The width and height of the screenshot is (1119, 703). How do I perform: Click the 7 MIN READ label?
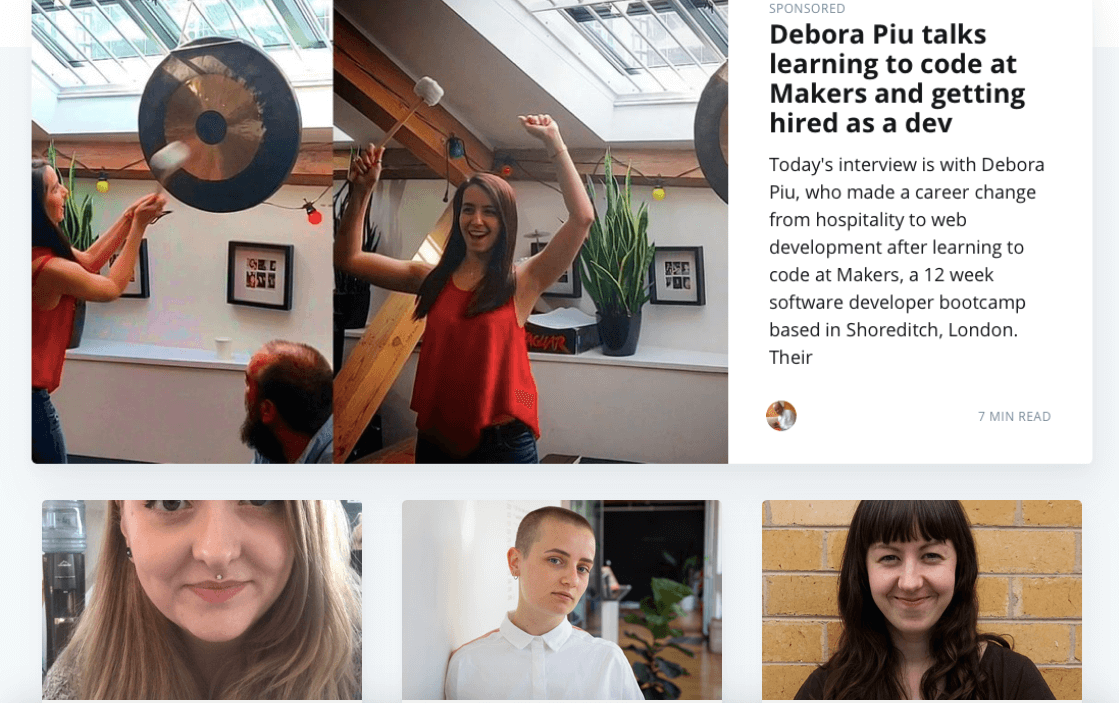click(1014, 416)
